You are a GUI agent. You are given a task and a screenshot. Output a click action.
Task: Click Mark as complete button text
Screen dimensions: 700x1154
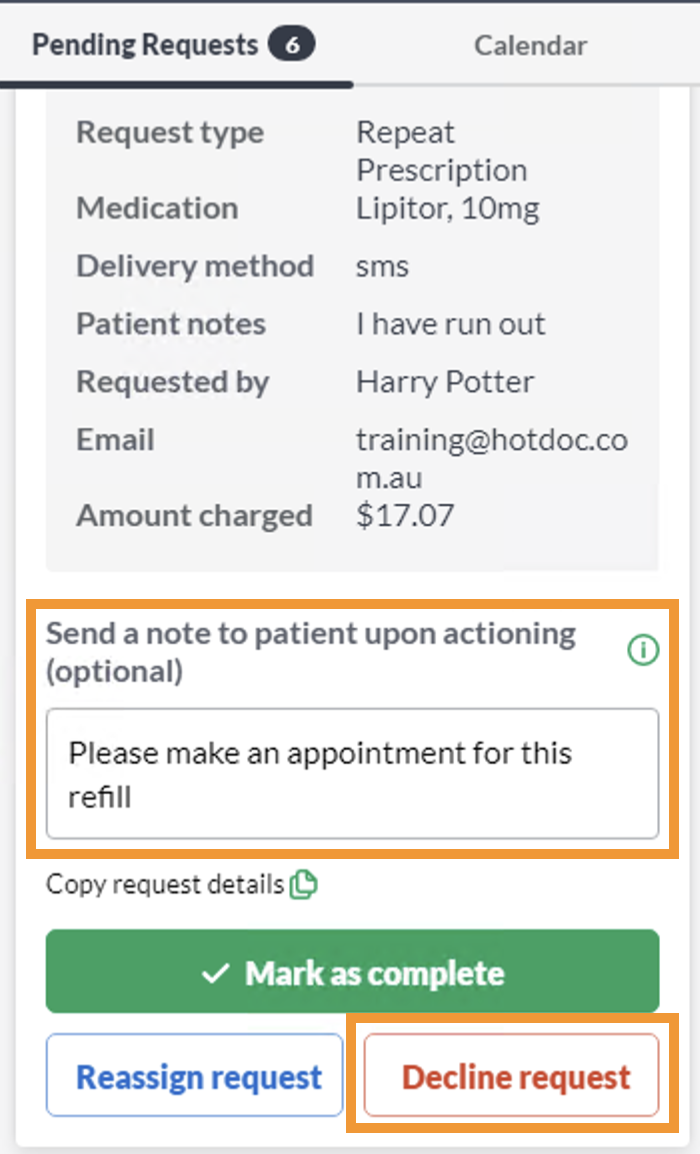coord(375,974)
